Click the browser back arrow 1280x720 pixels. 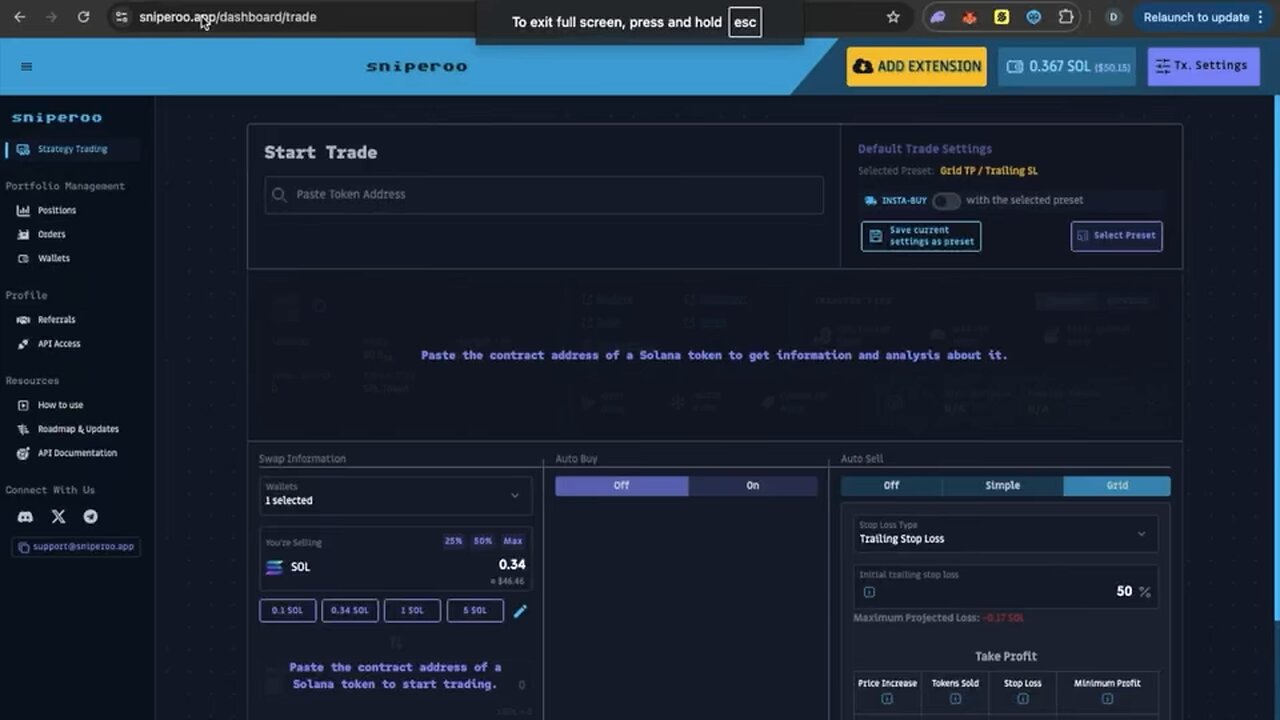(x=20, y=17)
